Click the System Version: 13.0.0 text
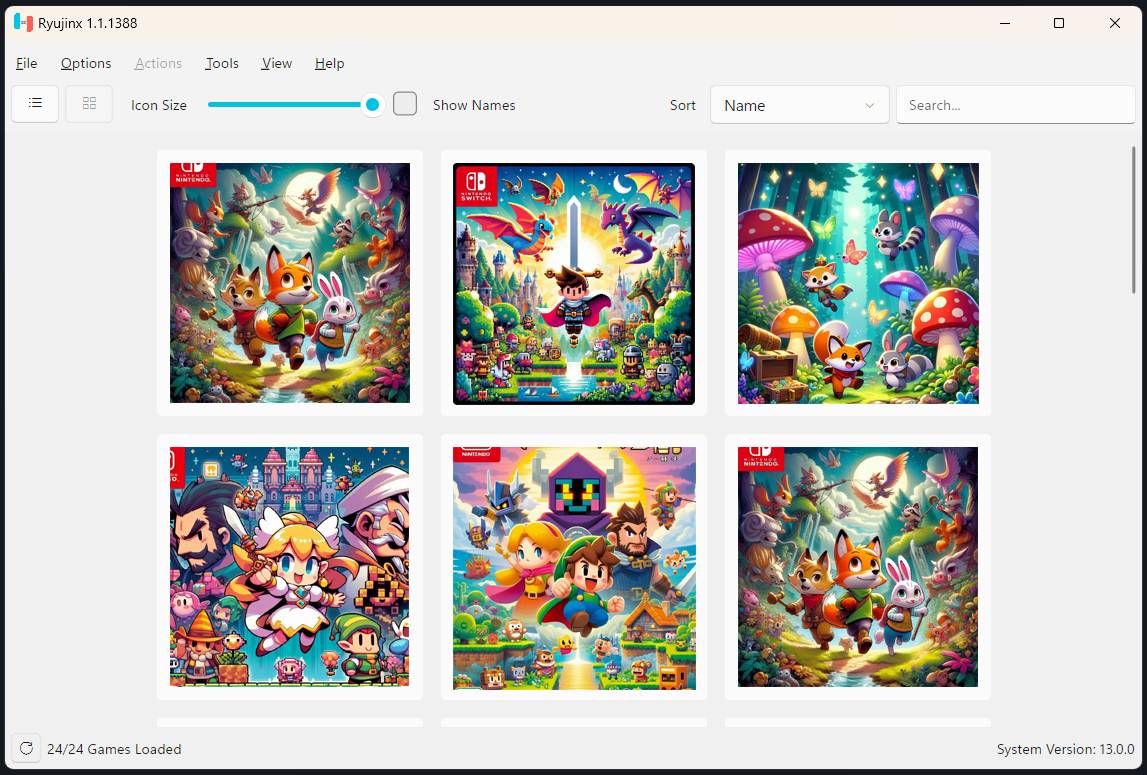 (1065, 749)
